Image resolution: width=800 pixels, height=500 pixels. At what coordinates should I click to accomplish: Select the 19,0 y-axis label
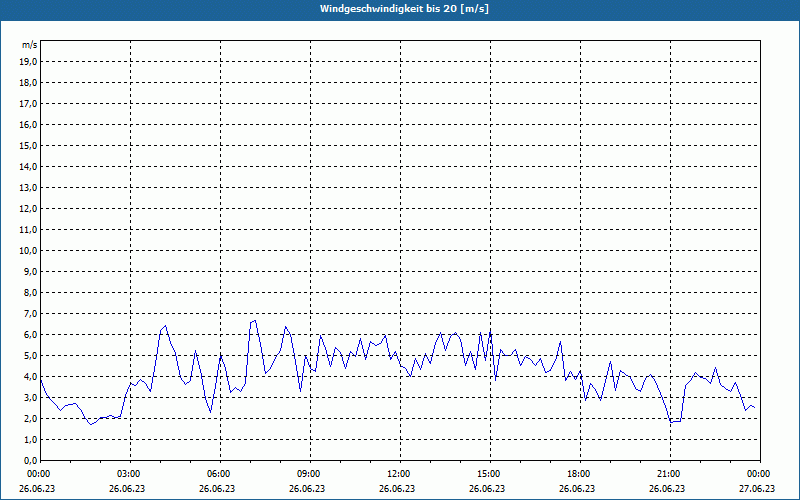(29, 62)
